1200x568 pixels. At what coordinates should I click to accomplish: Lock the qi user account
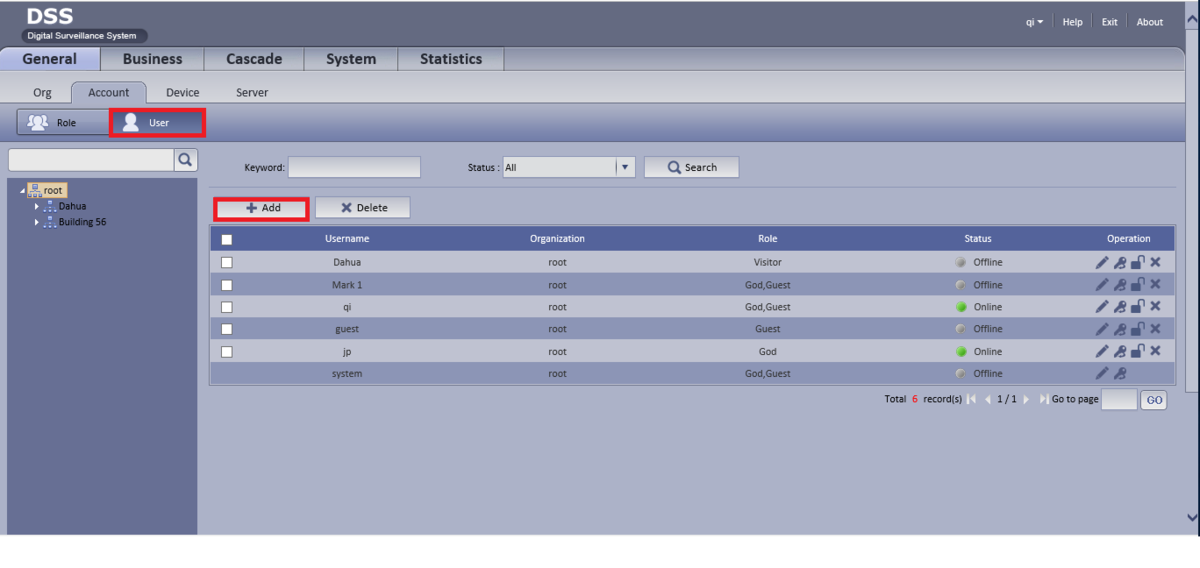(1138, 307)
